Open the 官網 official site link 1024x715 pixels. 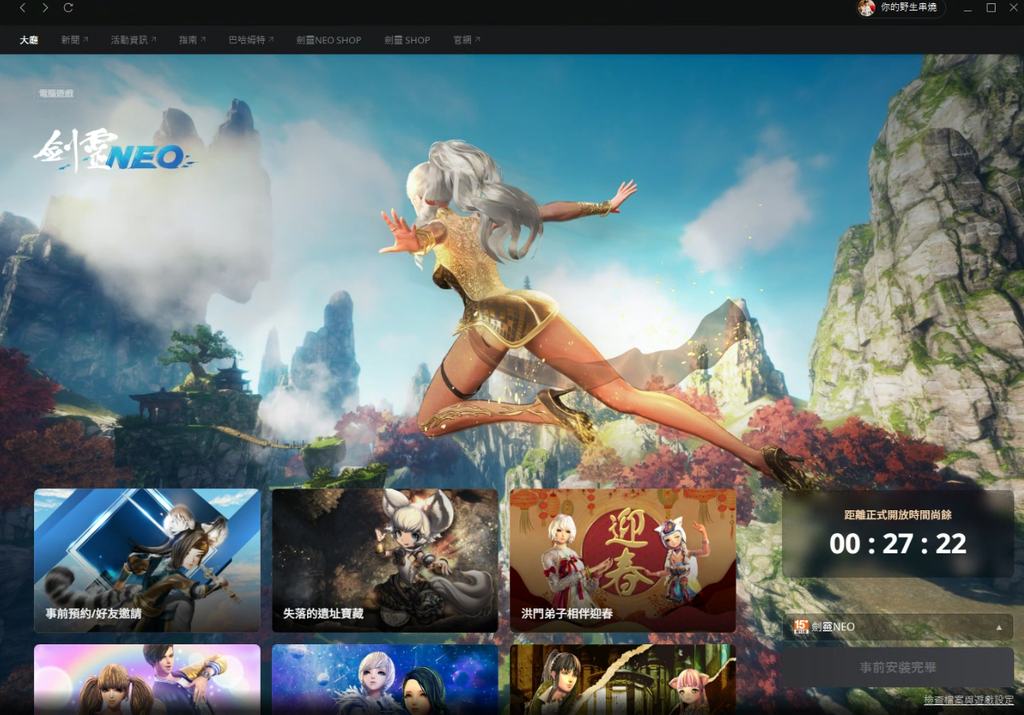(466, 40)
